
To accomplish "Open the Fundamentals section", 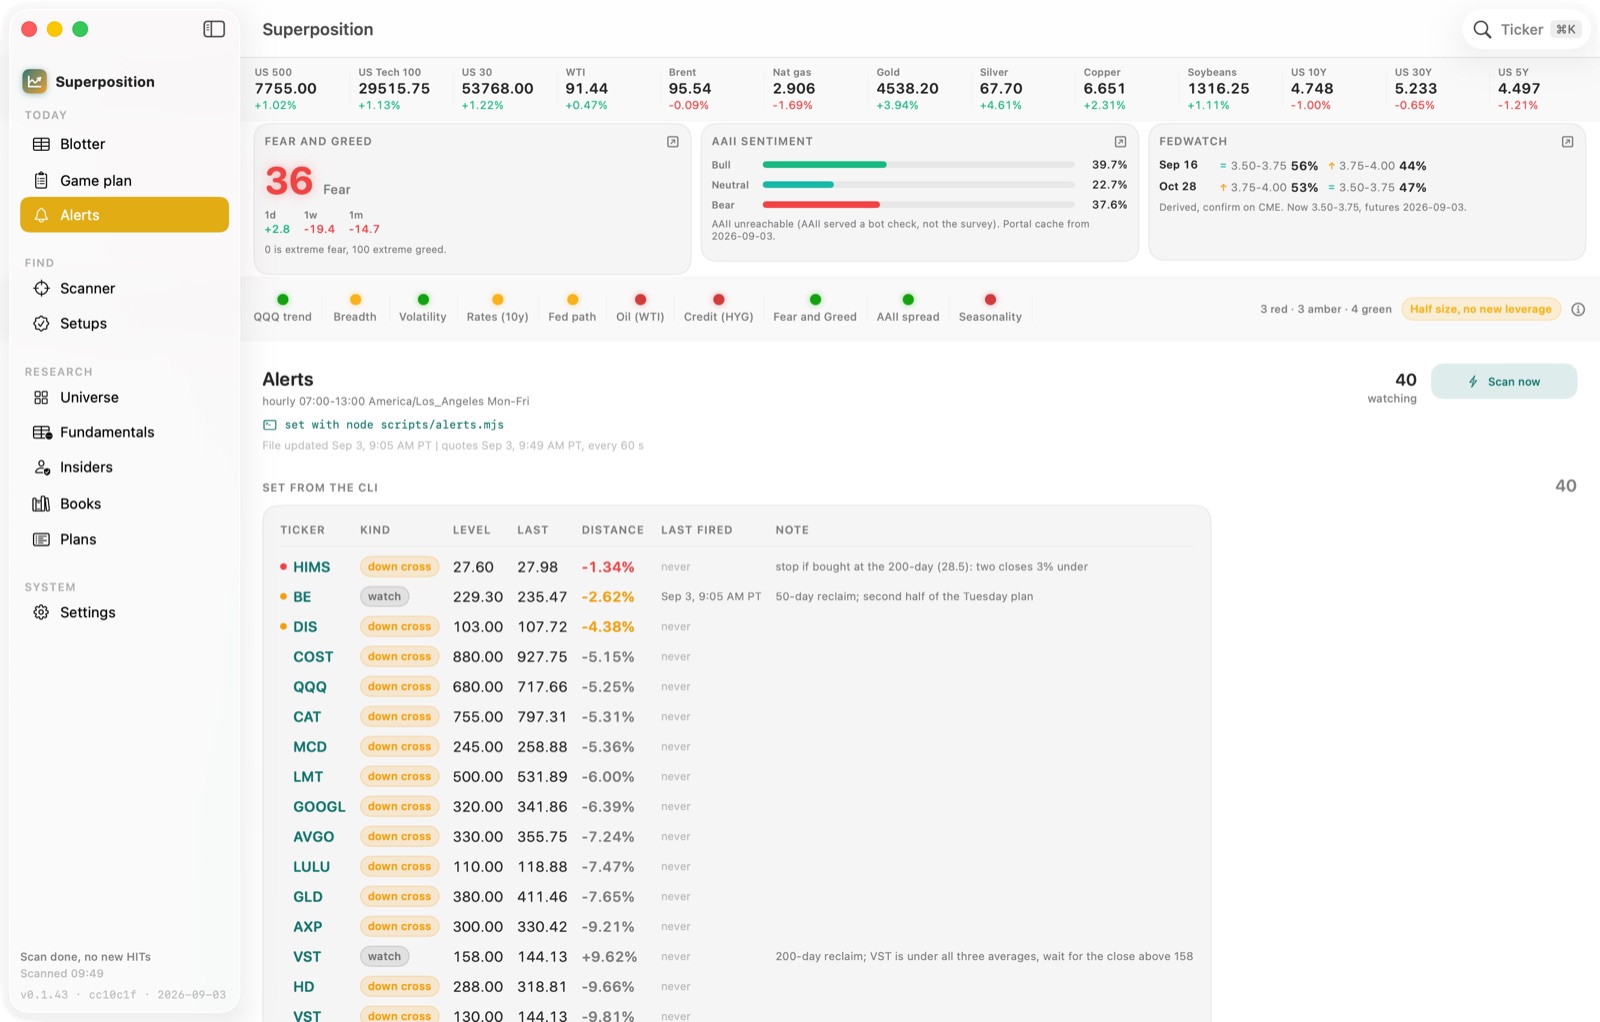I will pos(124,432).
